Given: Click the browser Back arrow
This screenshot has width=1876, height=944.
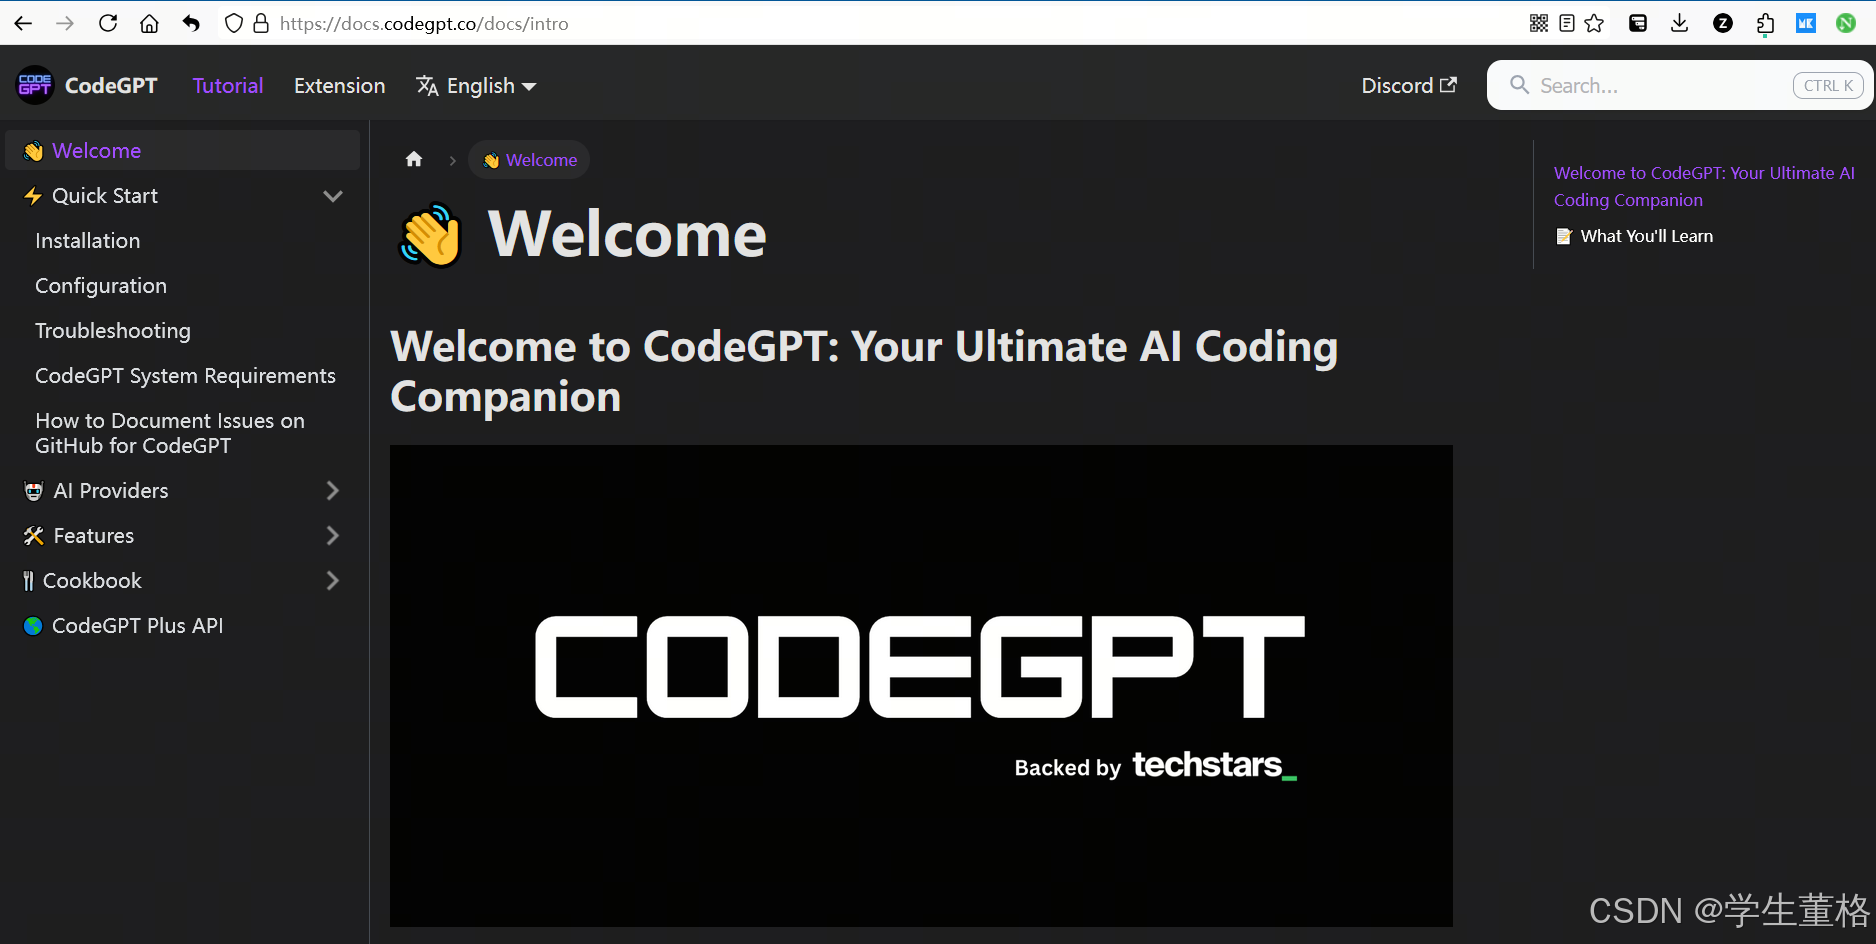Looking at the screenshot, I should click(x=23, y=23).
